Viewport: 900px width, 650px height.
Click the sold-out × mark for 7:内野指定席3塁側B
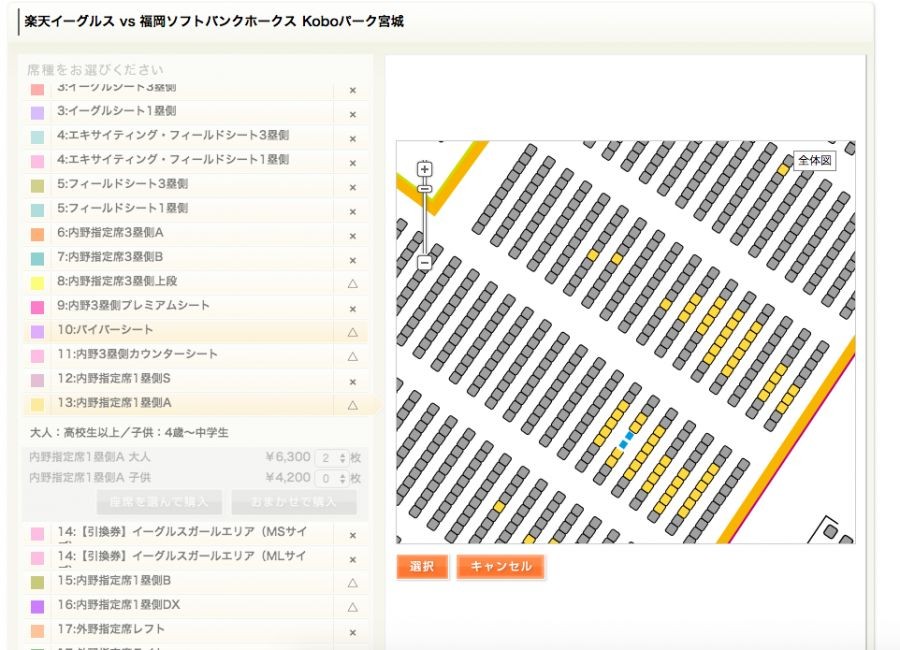tap(353, 261)
